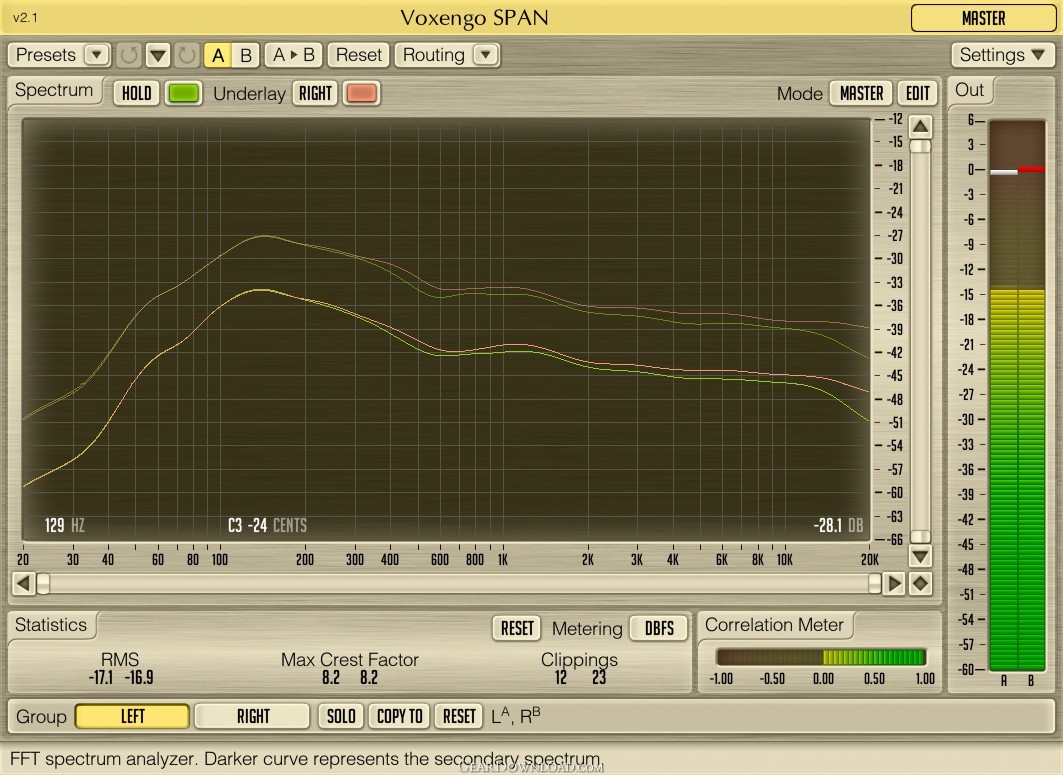Select the Out tab

[969, 90]
